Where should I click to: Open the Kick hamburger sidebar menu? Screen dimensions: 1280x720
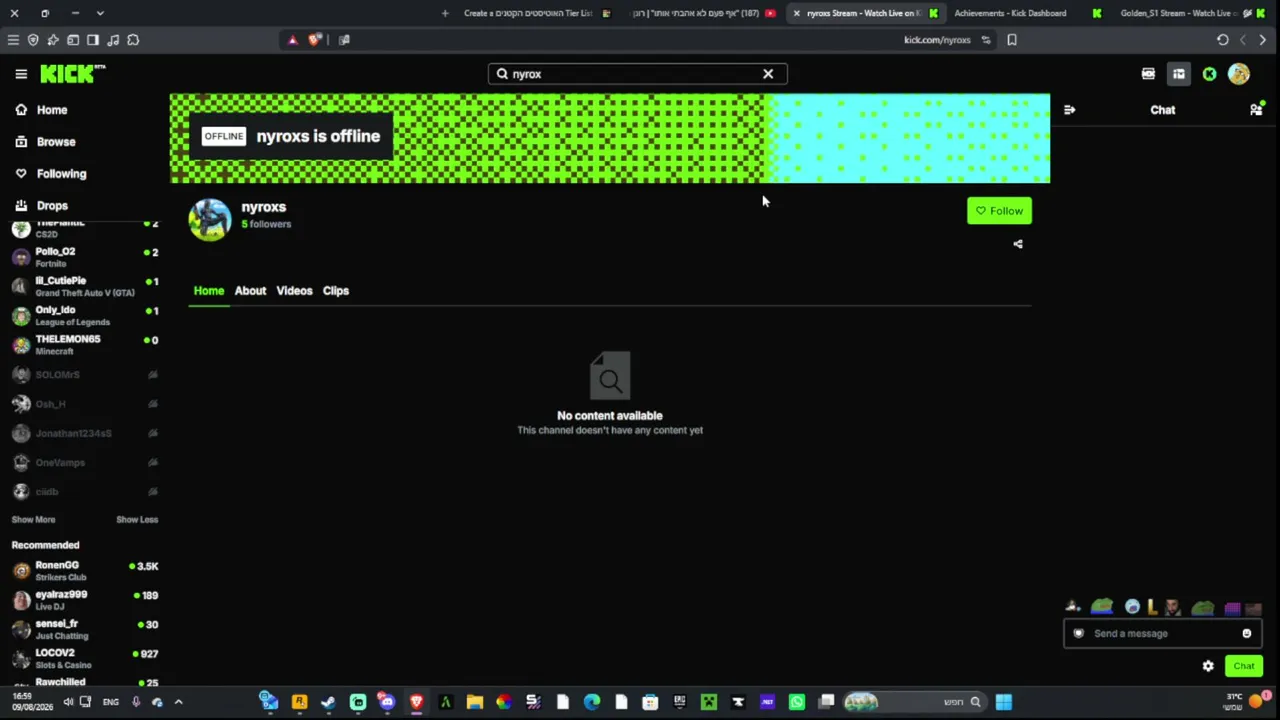(x=21, y=74)
